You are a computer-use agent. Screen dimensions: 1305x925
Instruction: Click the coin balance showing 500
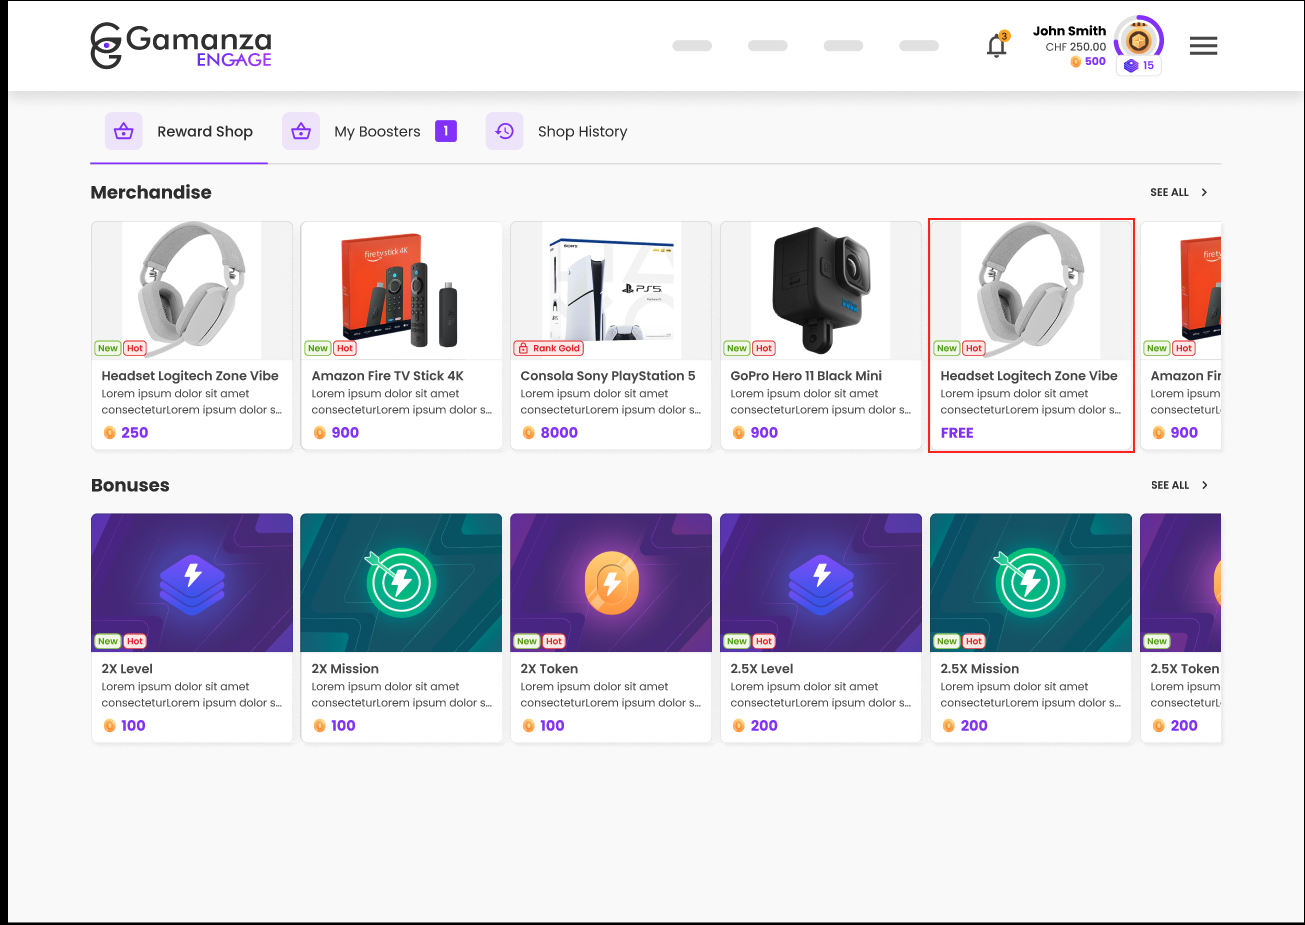point(1088,61)
